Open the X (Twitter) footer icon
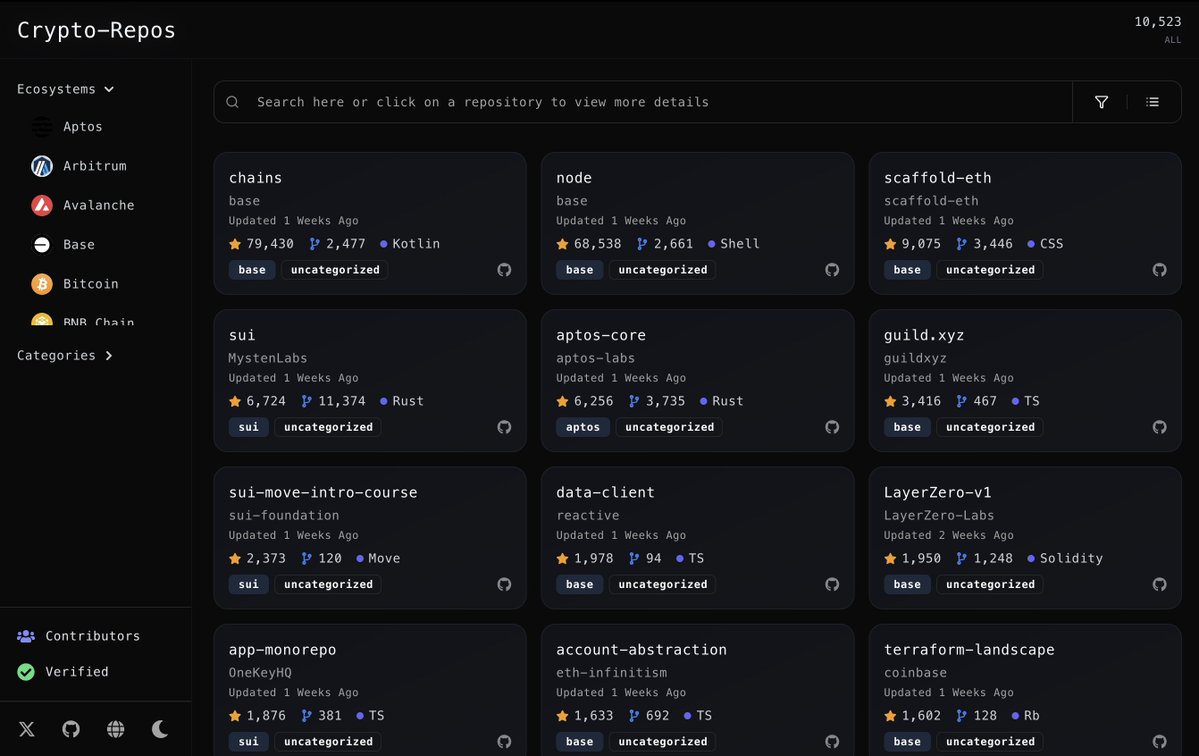 point(27,729)
